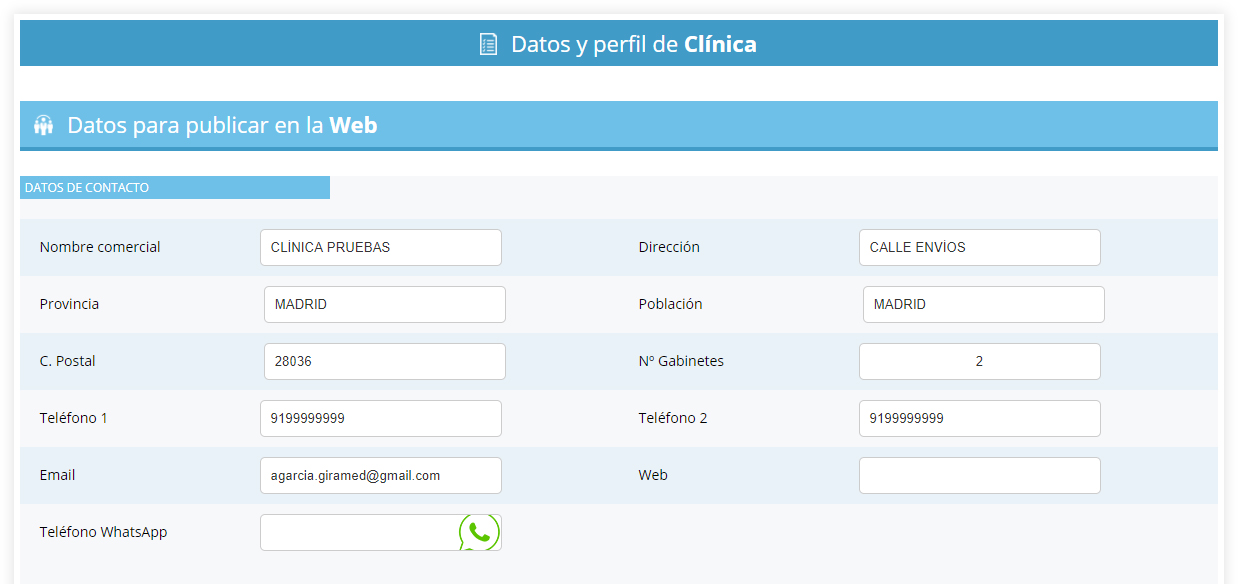Click the Nº Gabinetes number field
Image resolution: width=1238 pixels, height=584 pixels.
pos(979,361)
